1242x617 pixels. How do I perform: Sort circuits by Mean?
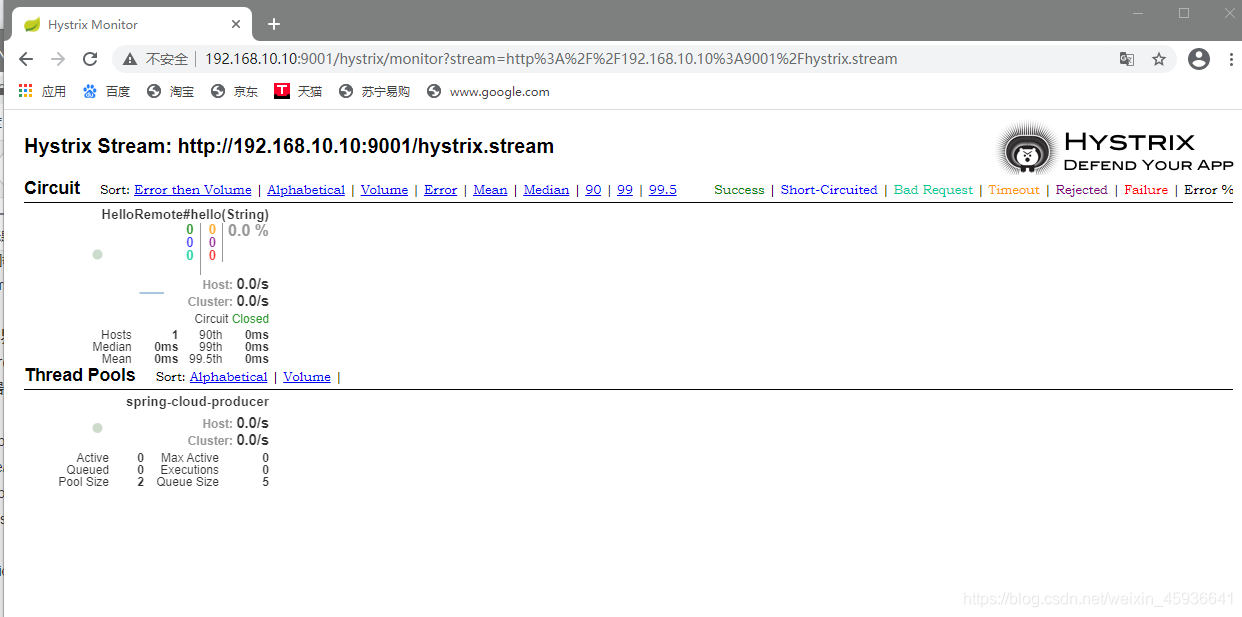490,189
